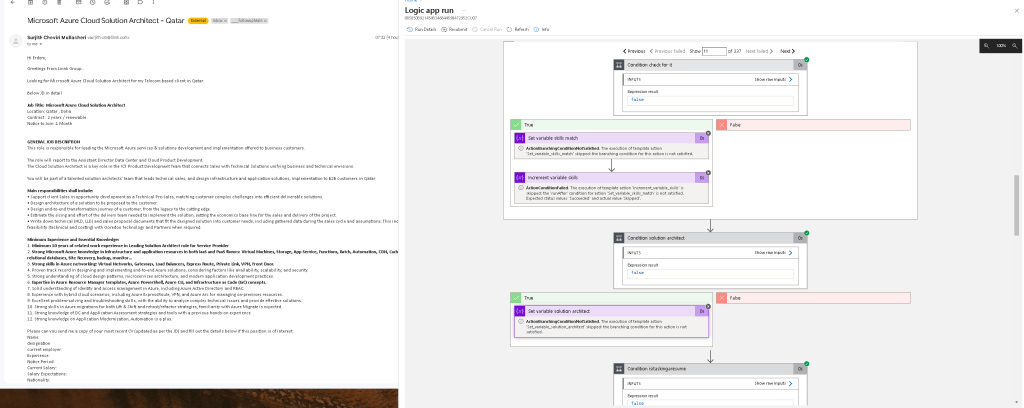1024x408 pixels.
Task: Go to Next failed iteration
Action: [760, 51]
